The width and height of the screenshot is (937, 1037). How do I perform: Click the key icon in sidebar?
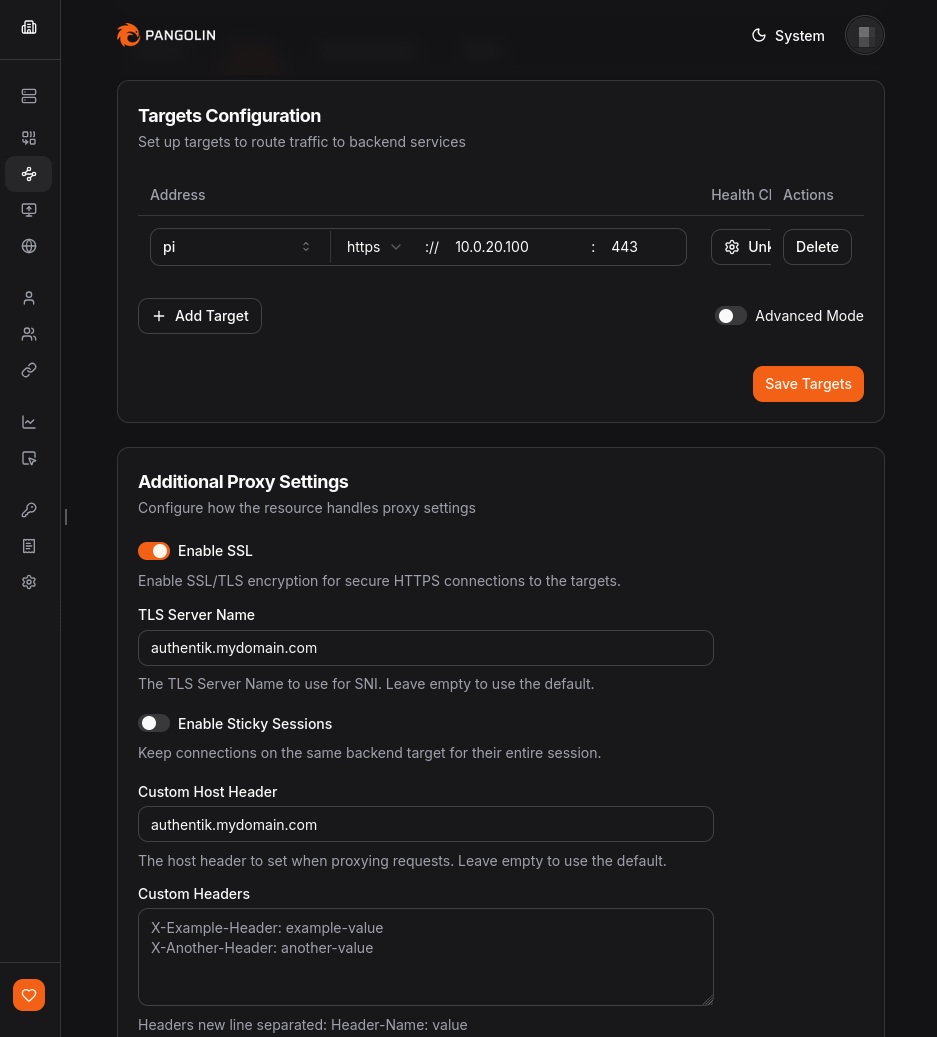pyautogui.click(x=29, y=510)
